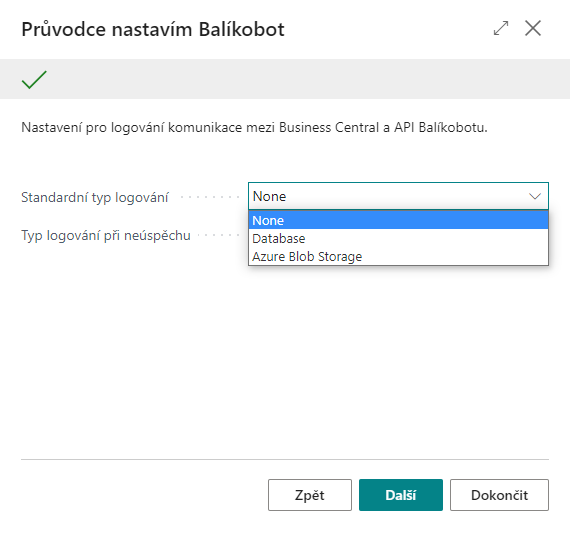Click the green checkmark icon in the banner
This screenshot has height=534, width=570.
pos(34,80)
